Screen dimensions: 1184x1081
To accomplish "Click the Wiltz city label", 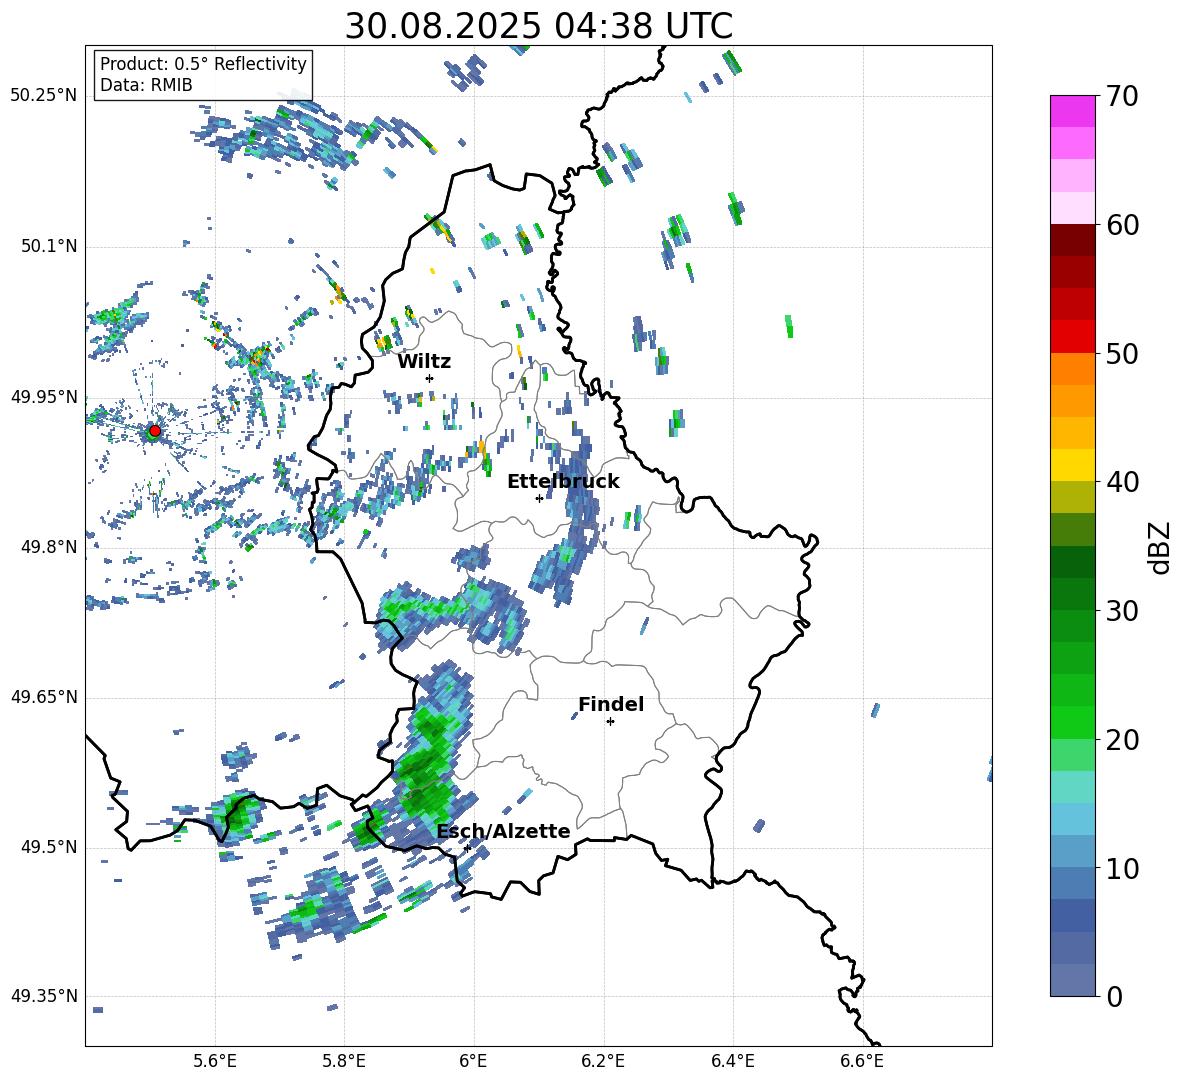I will pyautogui.click(x=424, y=362).
